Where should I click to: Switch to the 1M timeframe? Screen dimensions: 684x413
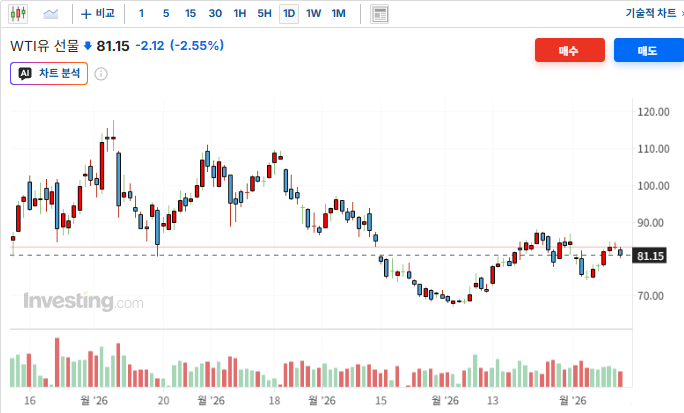click(x=339, y=14)
